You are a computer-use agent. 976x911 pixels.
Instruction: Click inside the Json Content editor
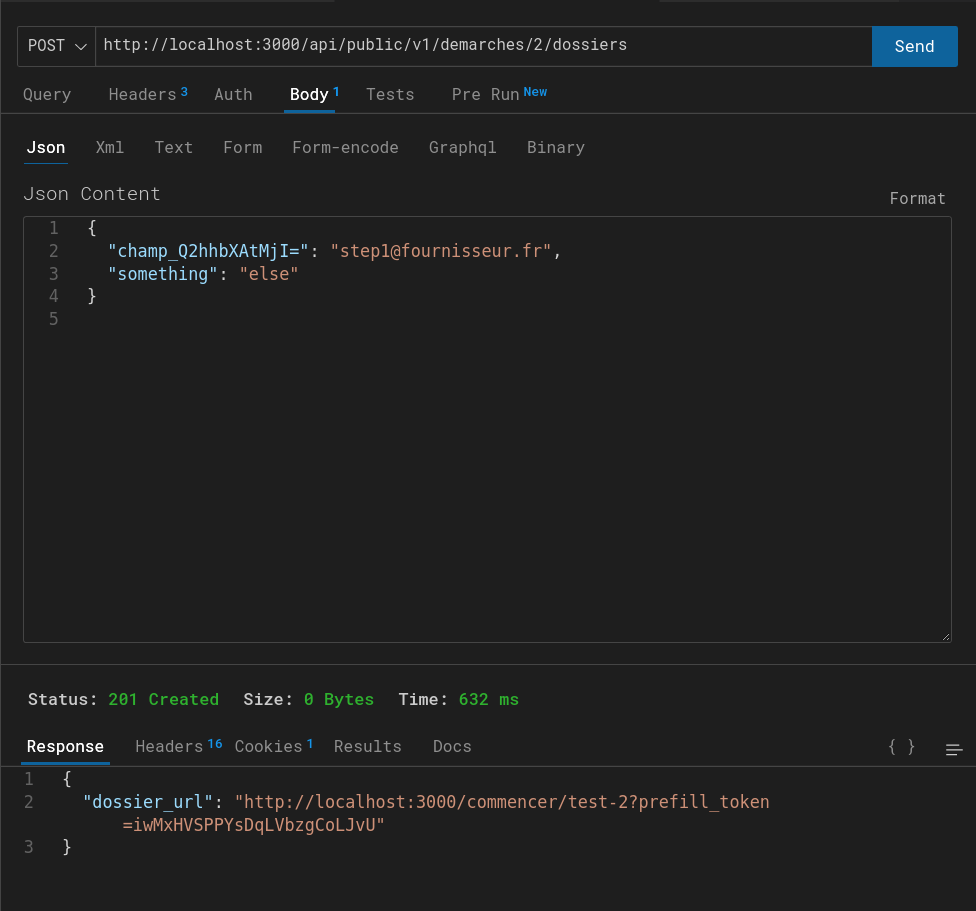[487, 429]
